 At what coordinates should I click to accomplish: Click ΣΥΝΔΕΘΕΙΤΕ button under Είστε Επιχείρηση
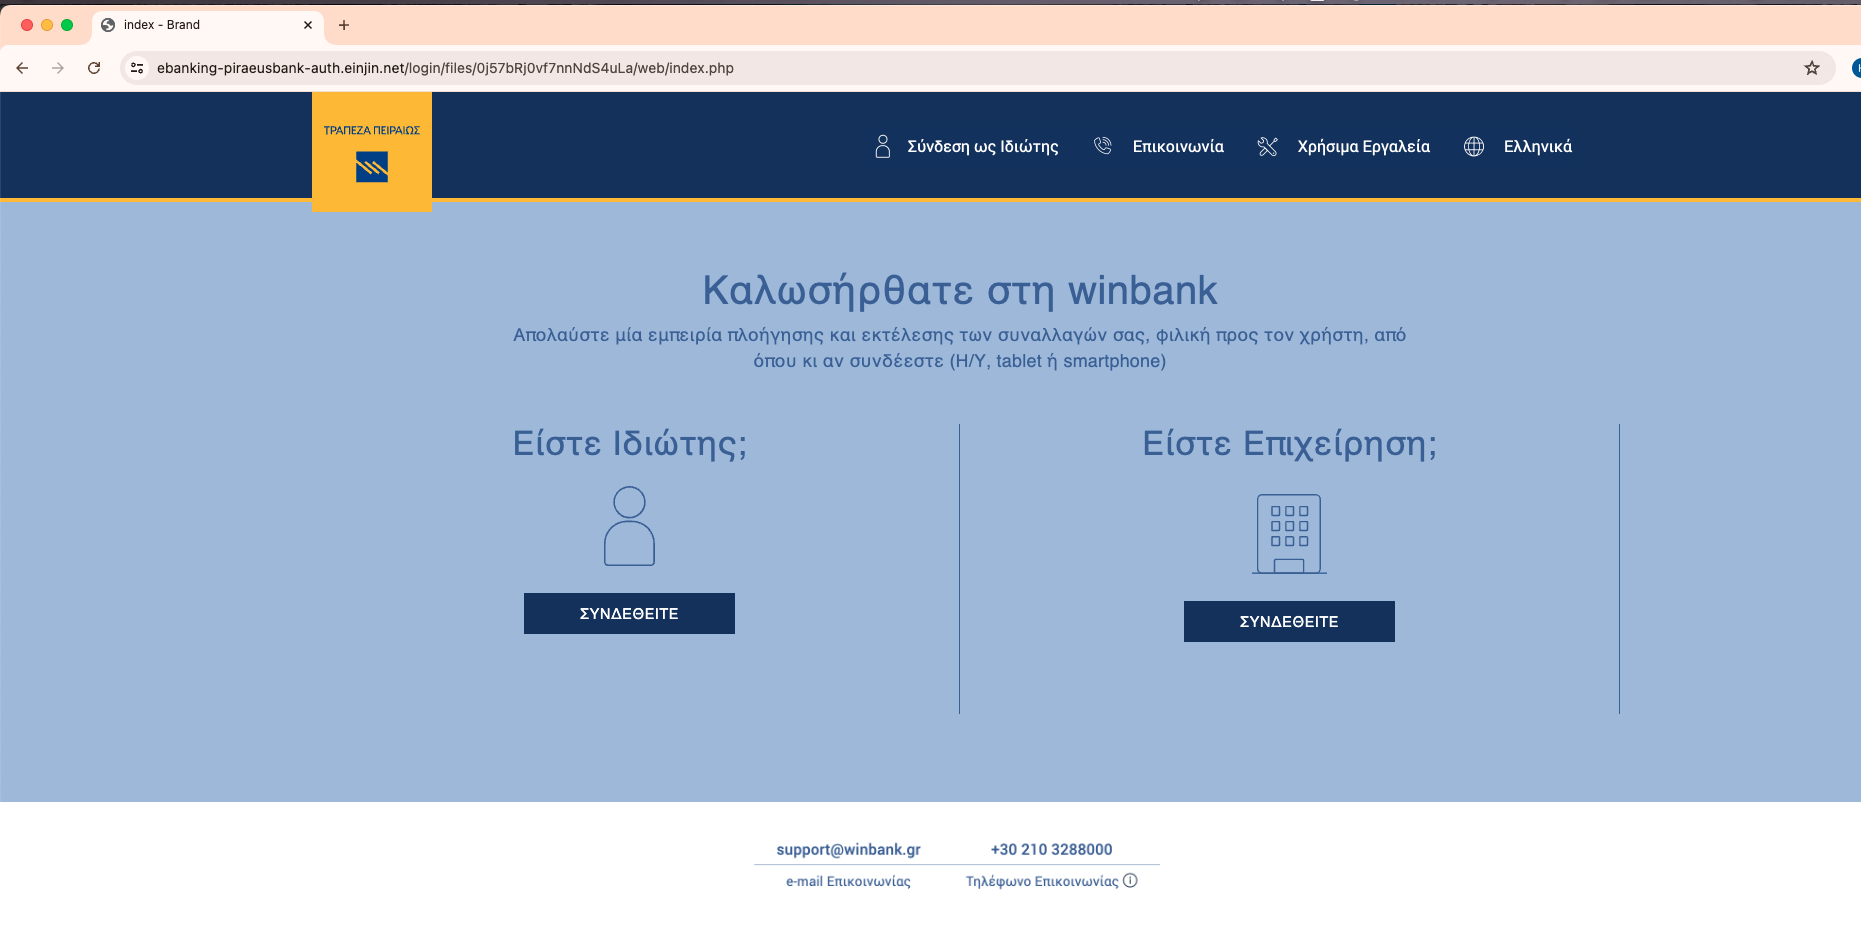coord(1289,621)
